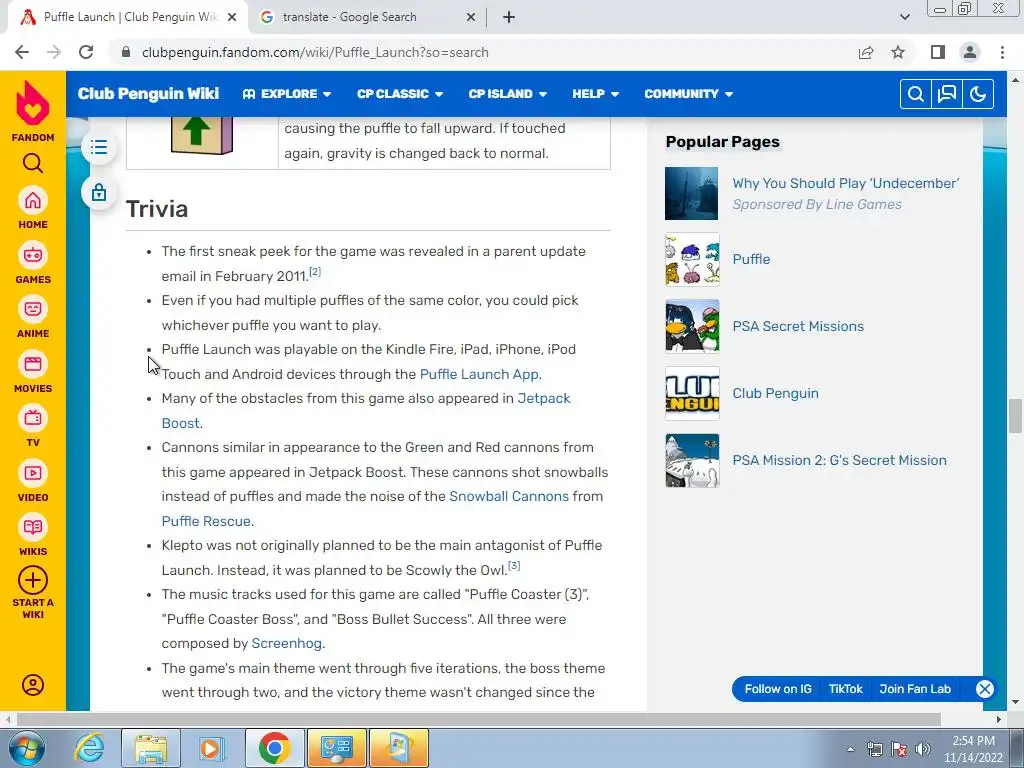1024x768 pixels.
Task: Click browser back arrow
Action: [22, 52]
